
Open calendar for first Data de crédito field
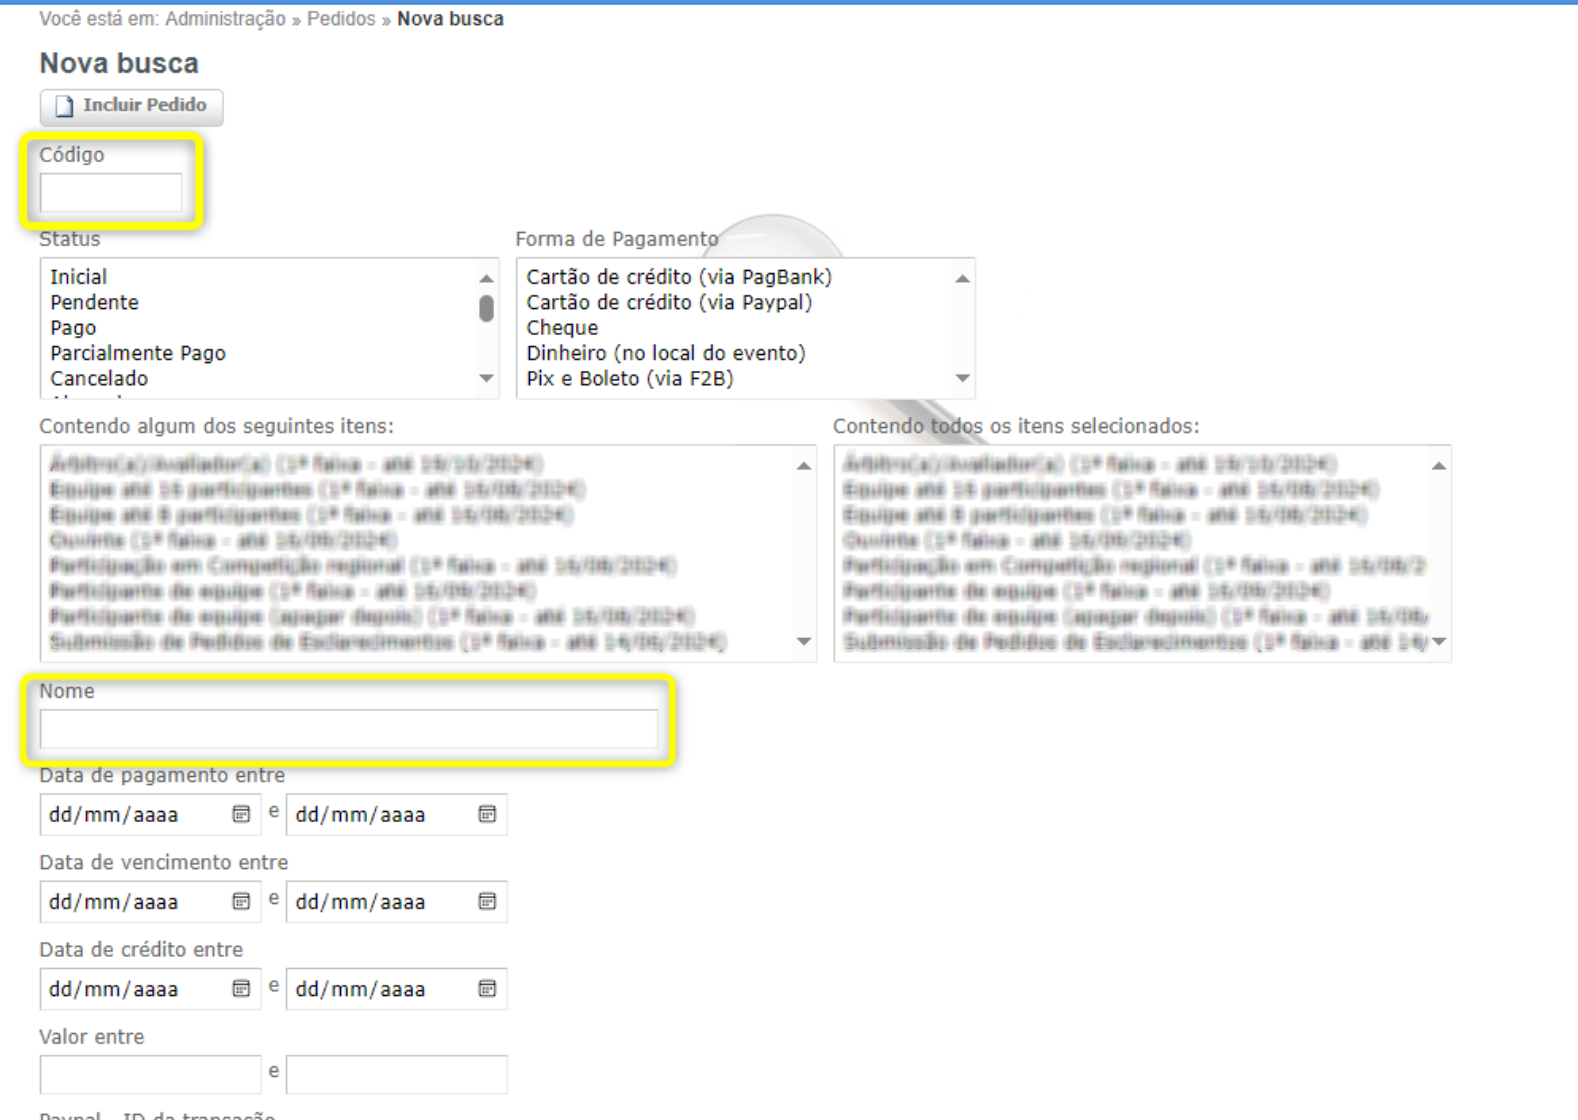(241, 988)
